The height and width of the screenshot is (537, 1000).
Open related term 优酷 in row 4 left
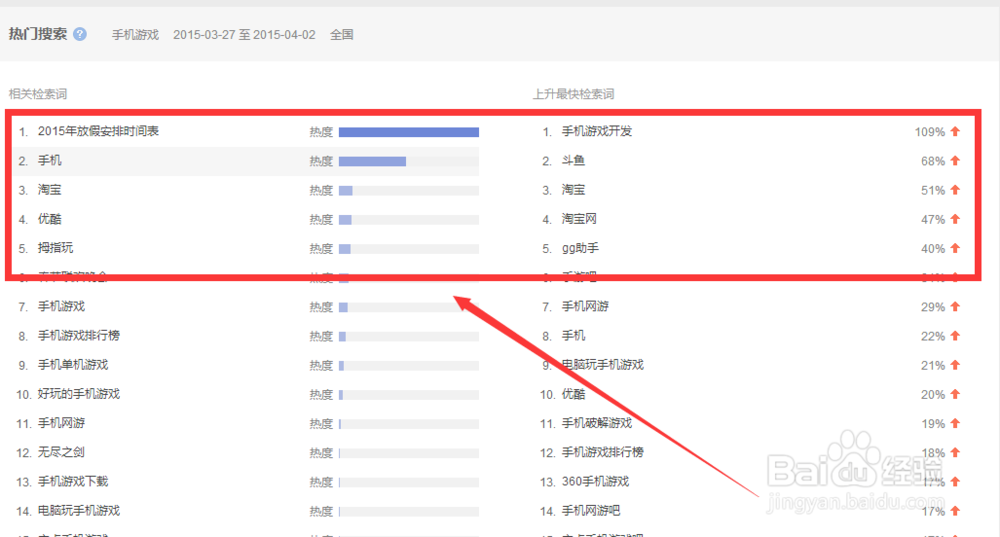[50, 219]
